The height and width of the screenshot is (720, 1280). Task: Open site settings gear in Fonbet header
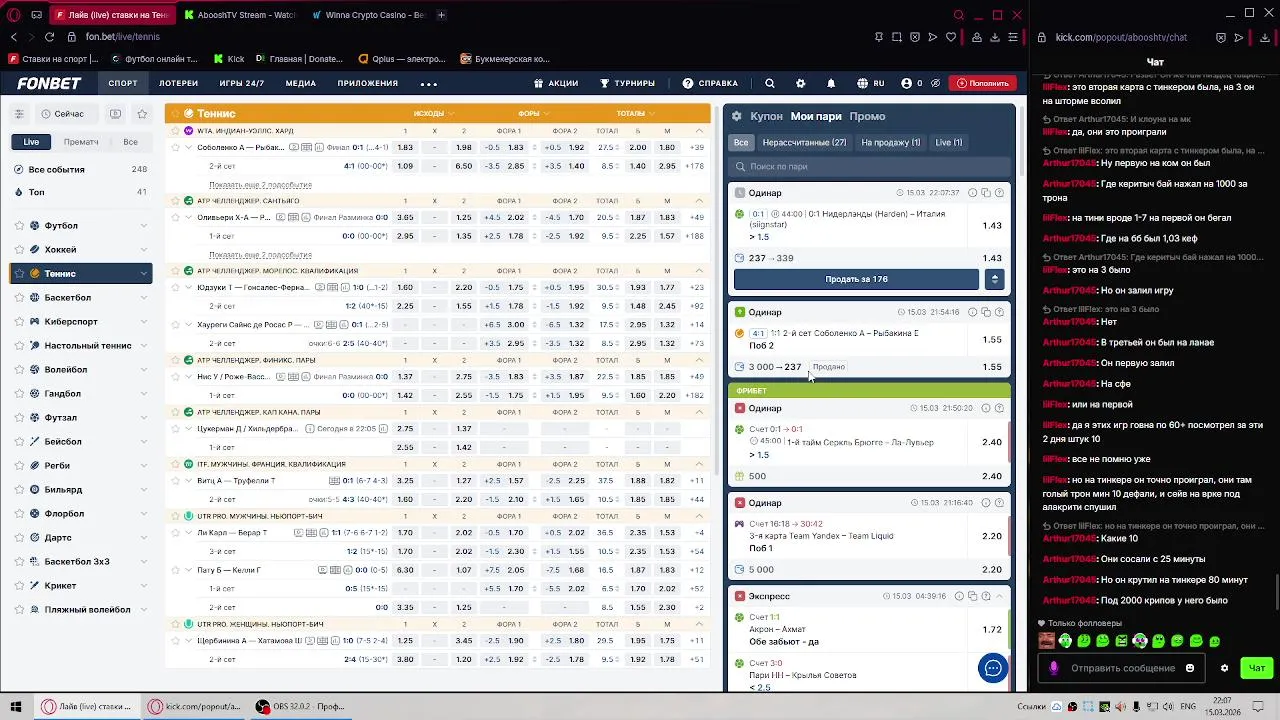pos(800,83)
